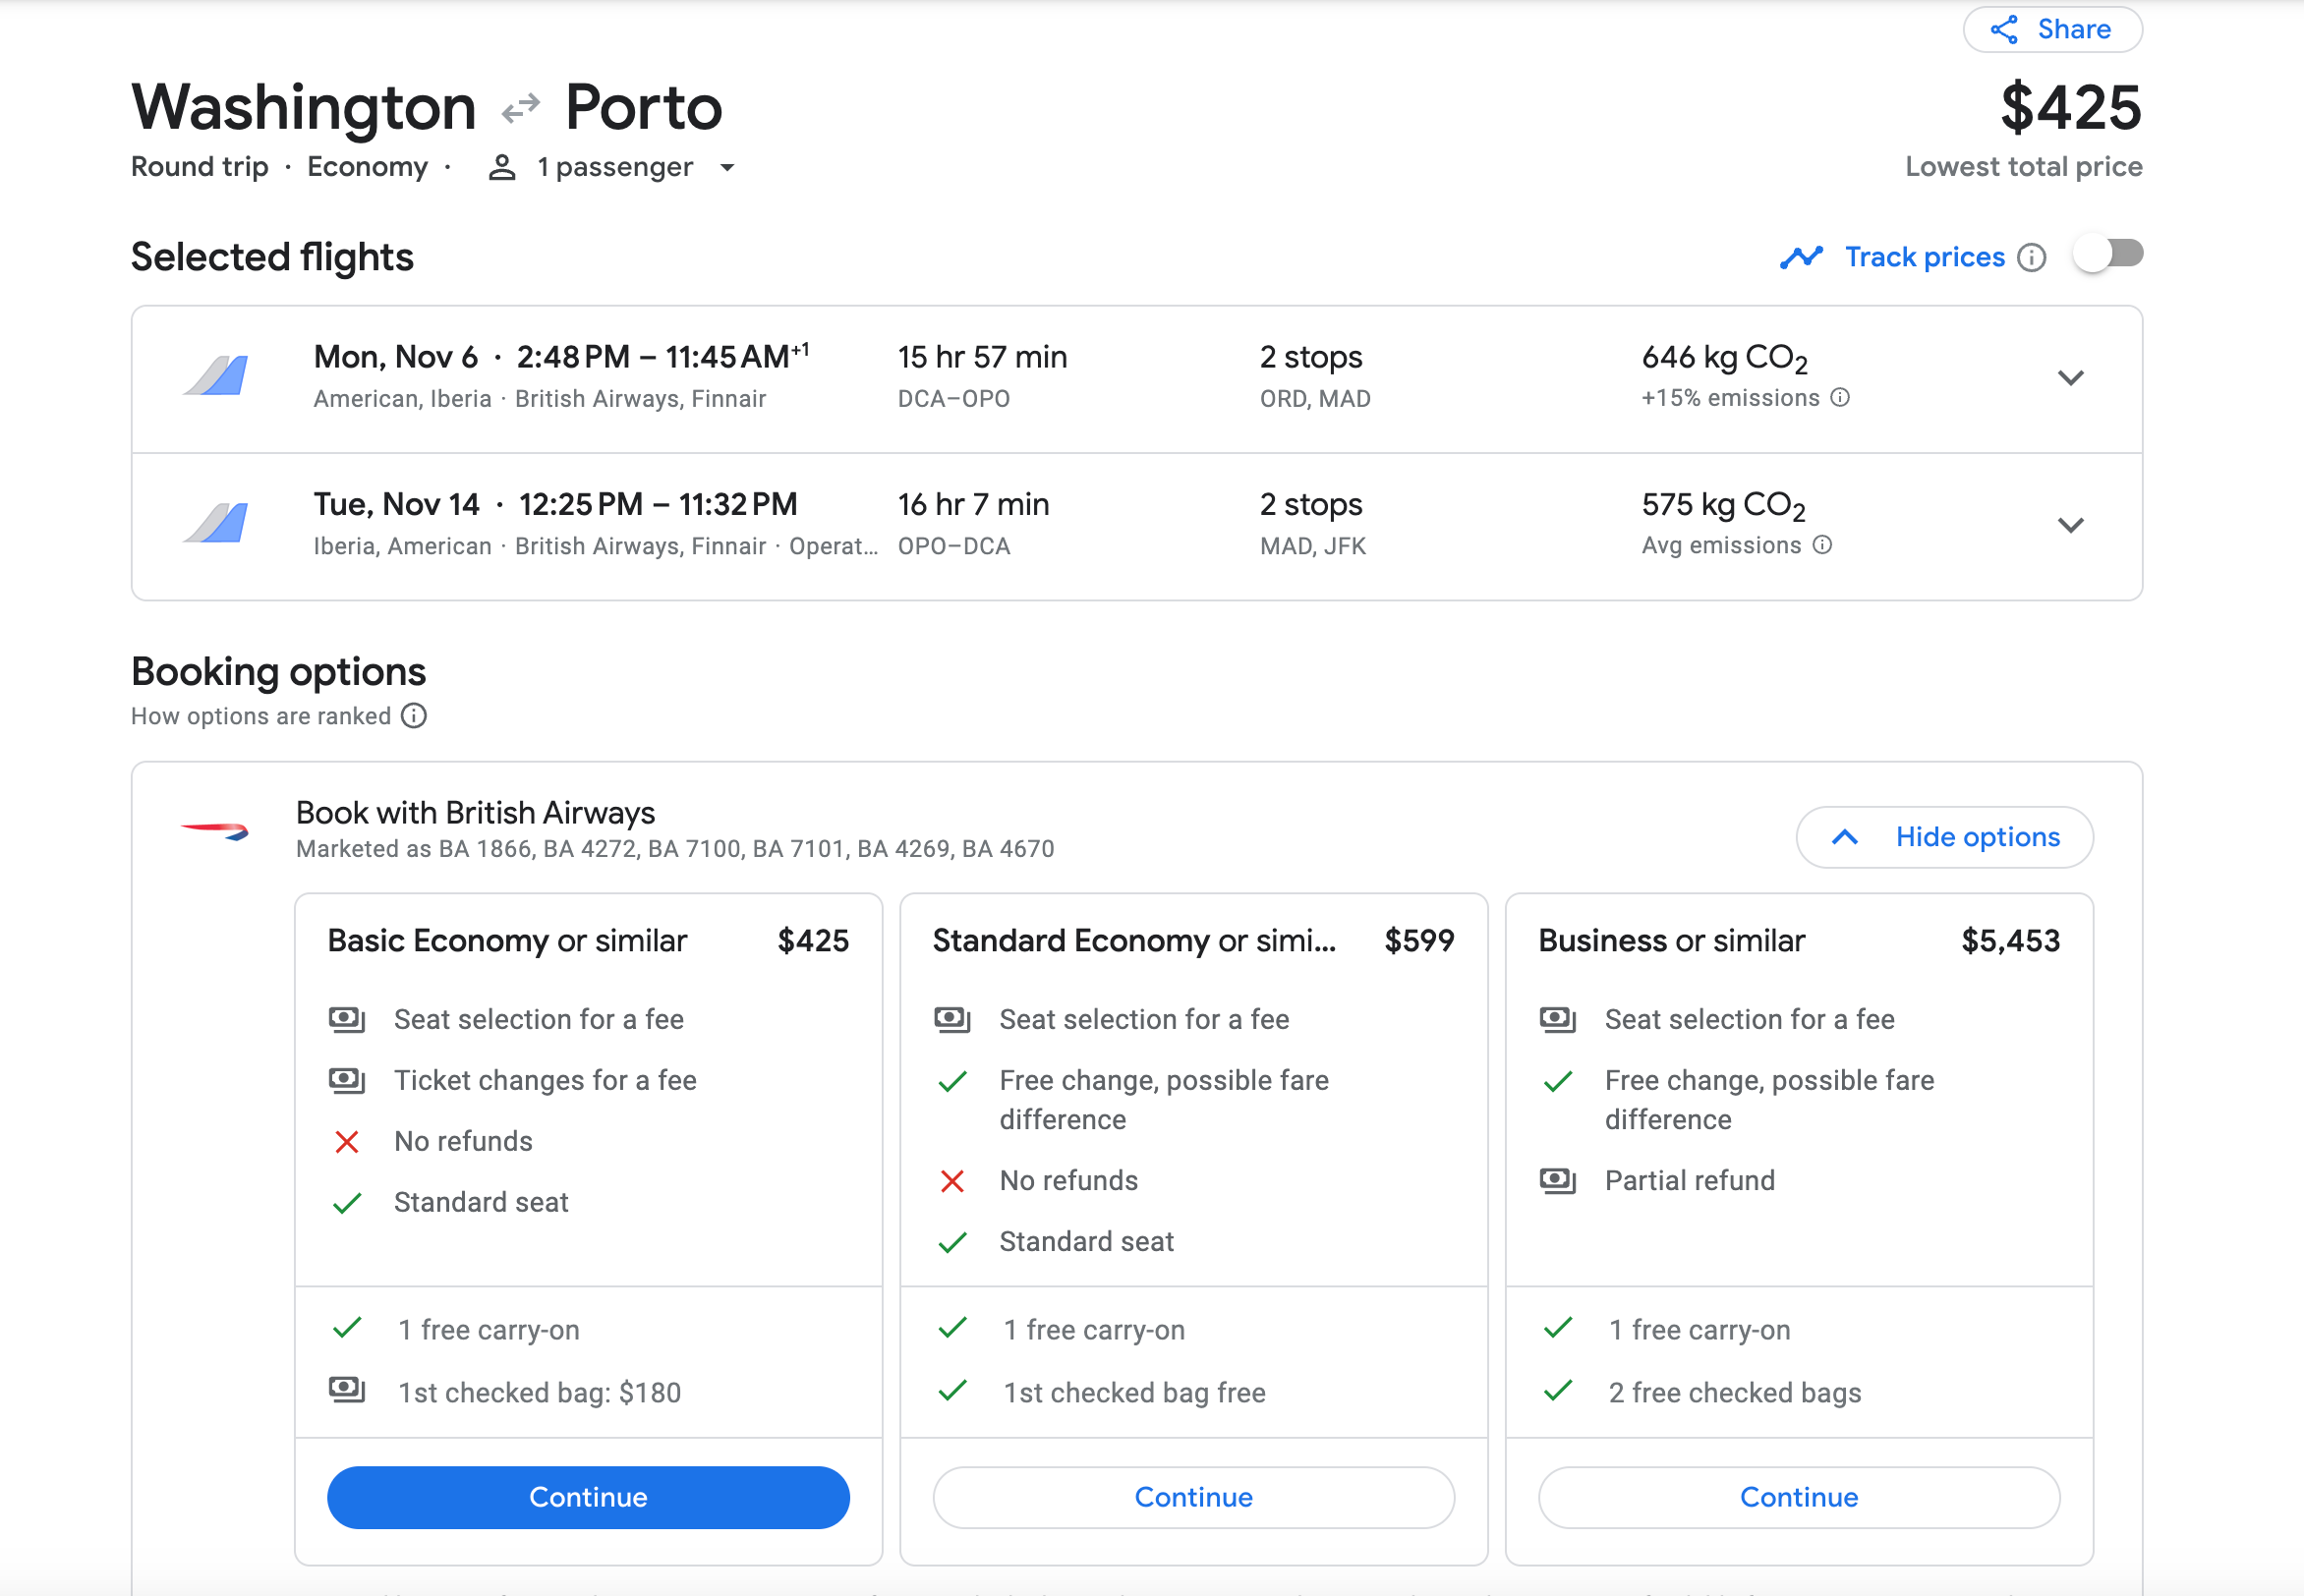Click the round trip arrows between Washington and Porto

(x=521, y=107)
